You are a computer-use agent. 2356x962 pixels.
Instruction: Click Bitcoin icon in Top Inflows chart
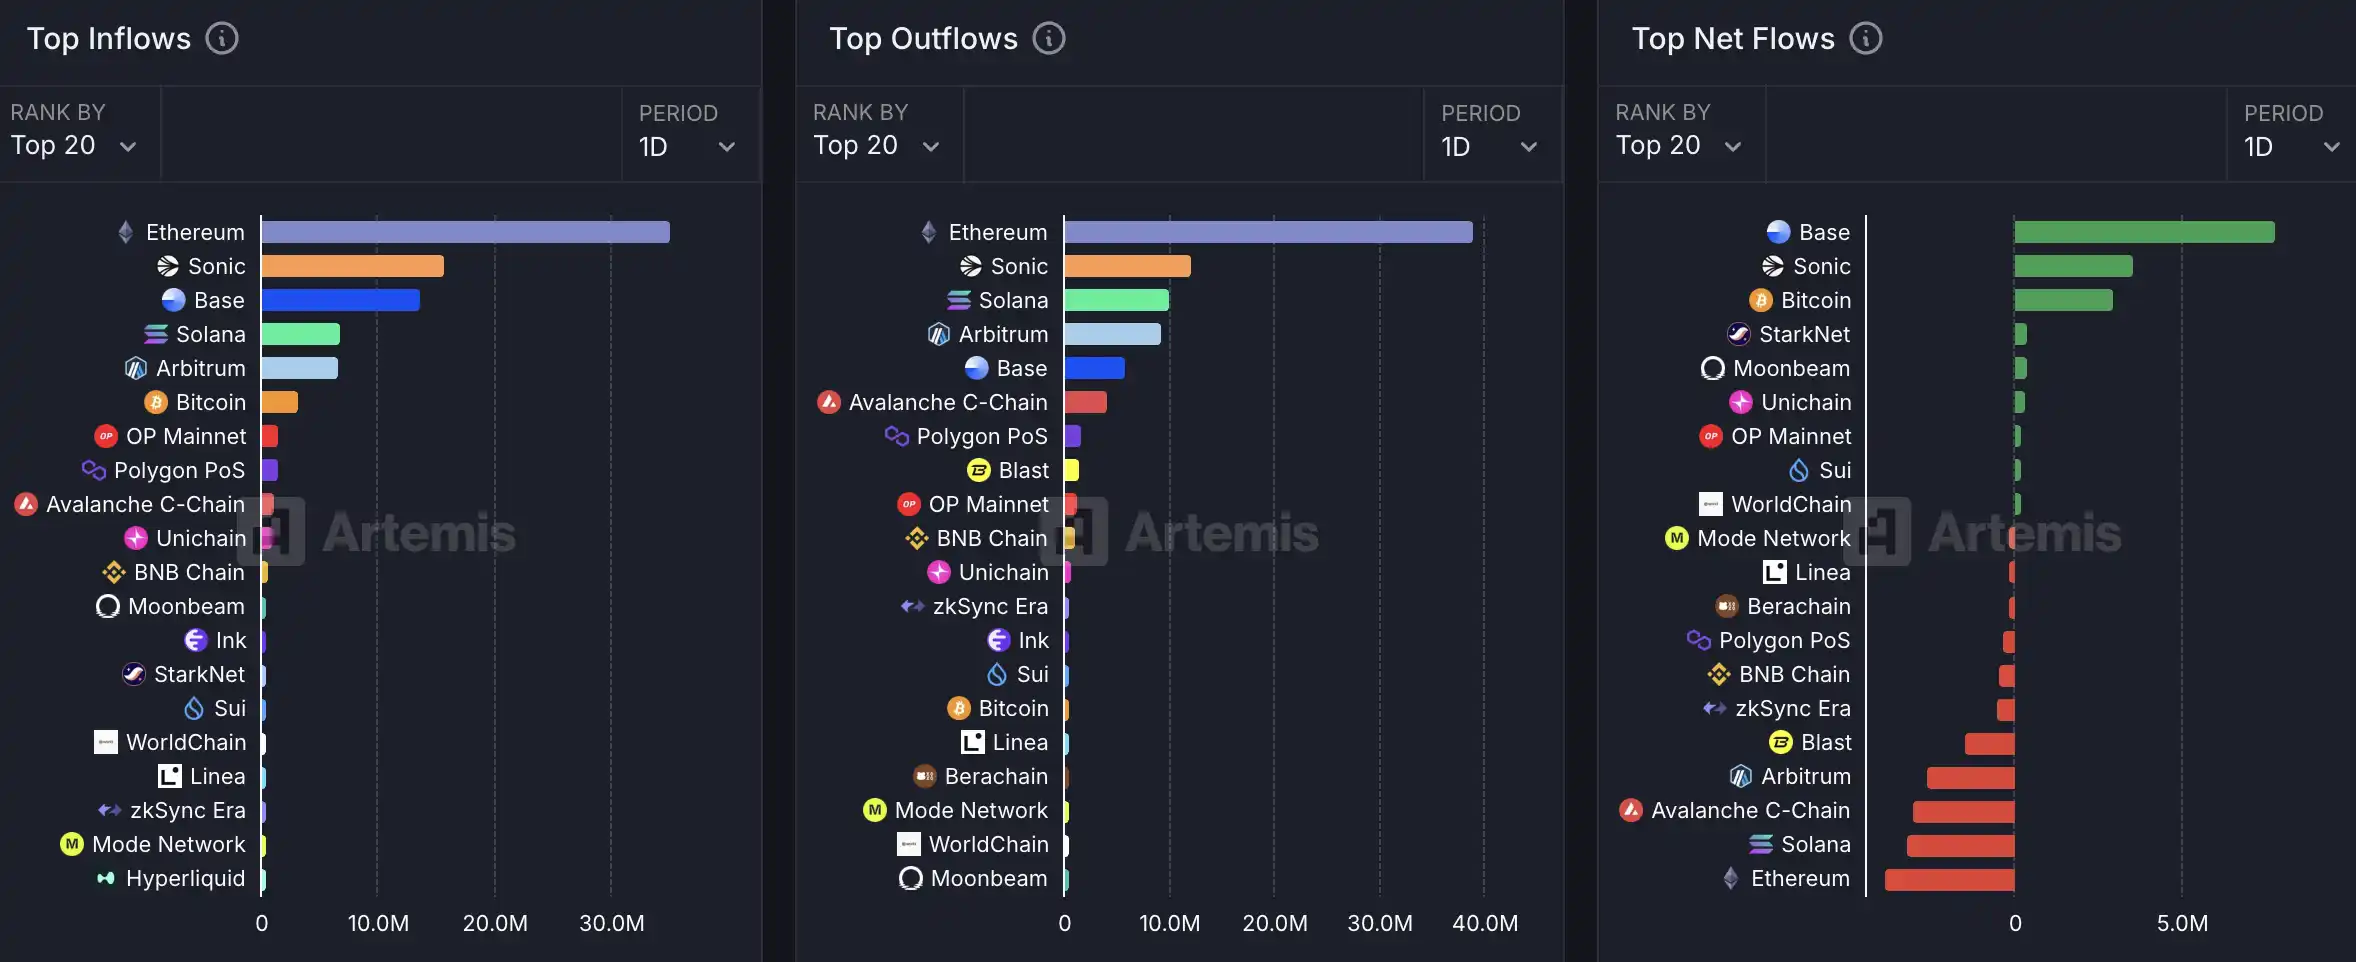pyautogui.click(x=156, y=402)
